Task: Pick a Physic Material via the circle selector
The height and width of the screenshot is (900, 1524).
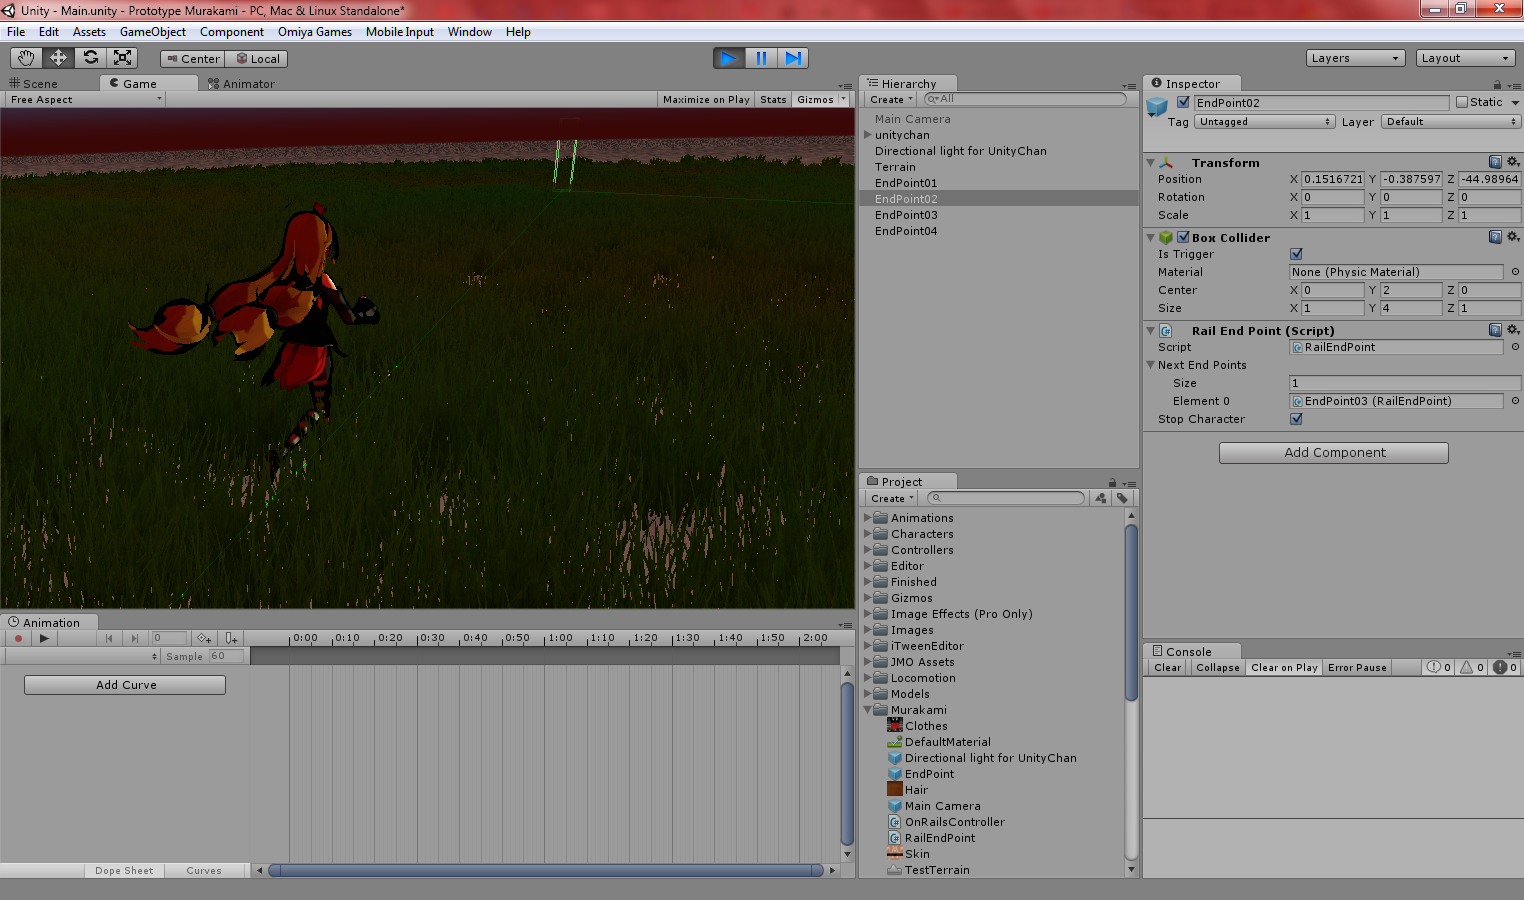Action: pyautogui.click(x=1515, y=272)
